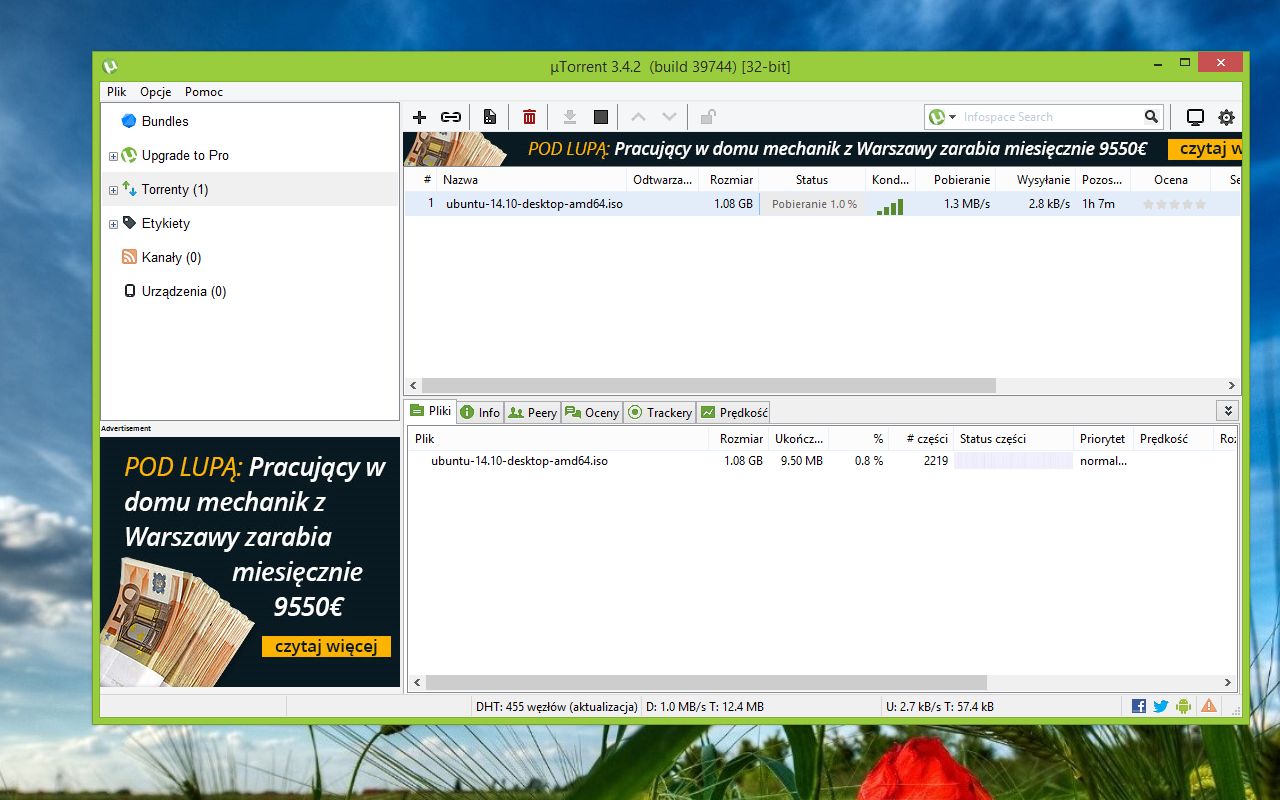This screenshot has width=1280, height=800.
Task: Switch to the Info tab
Action: pyautogui.click(x=479, y=412)
